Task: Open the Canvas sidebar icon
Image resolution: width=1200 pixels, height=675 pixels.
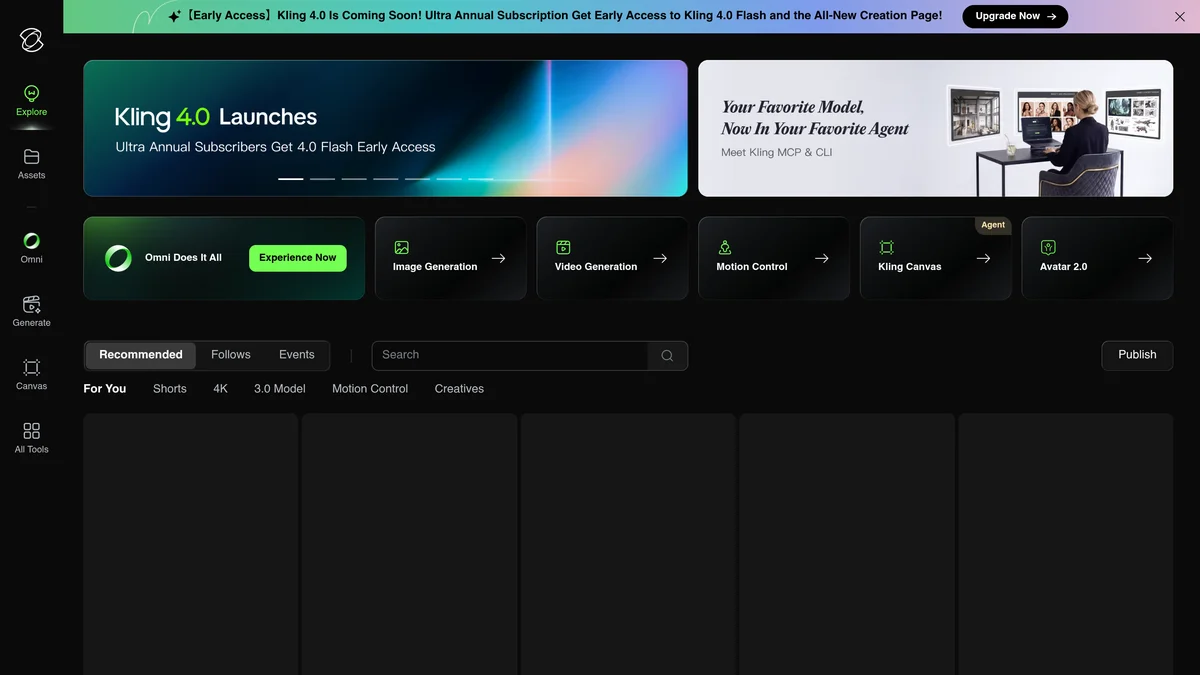Action: 31,374
